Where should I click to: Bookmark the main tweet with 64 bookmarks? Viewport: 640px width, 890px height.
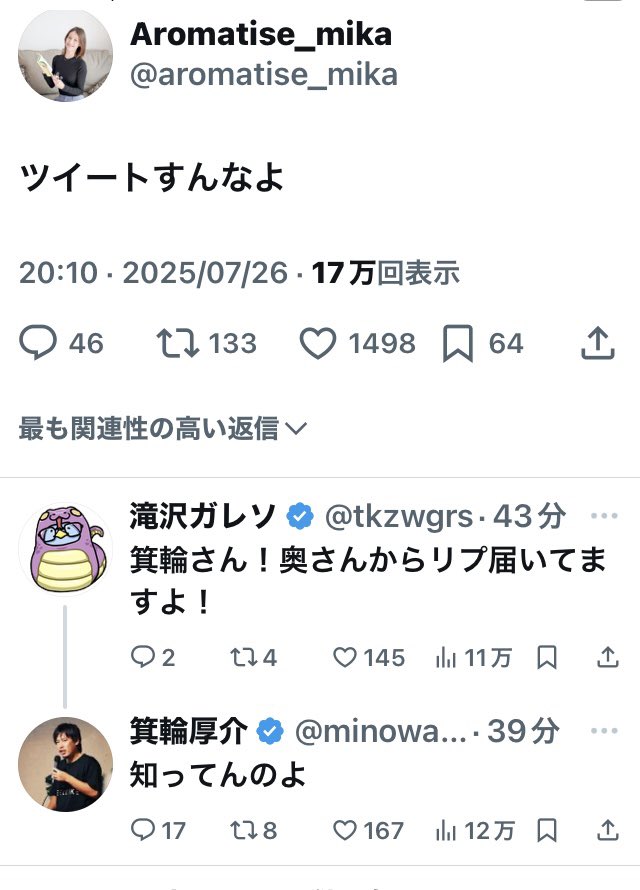click(x=457, y=344)
